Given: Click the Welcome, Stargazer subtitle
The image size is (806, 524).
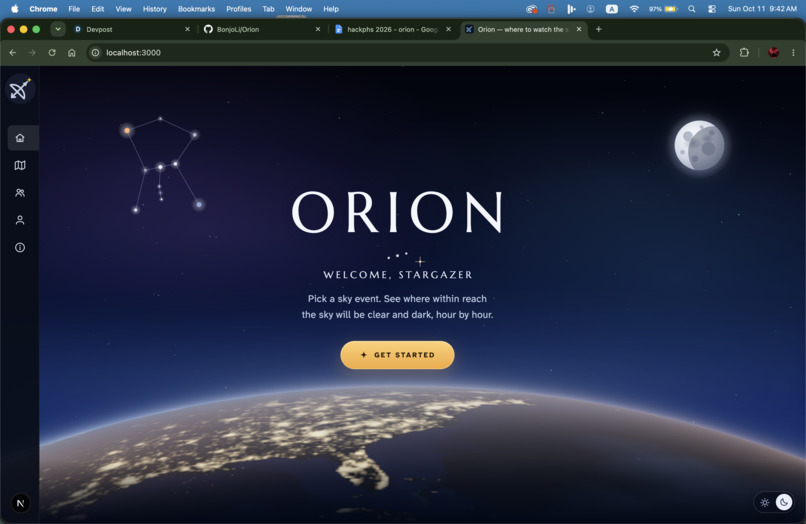Looking at the screenshot, I should [397, 275].
